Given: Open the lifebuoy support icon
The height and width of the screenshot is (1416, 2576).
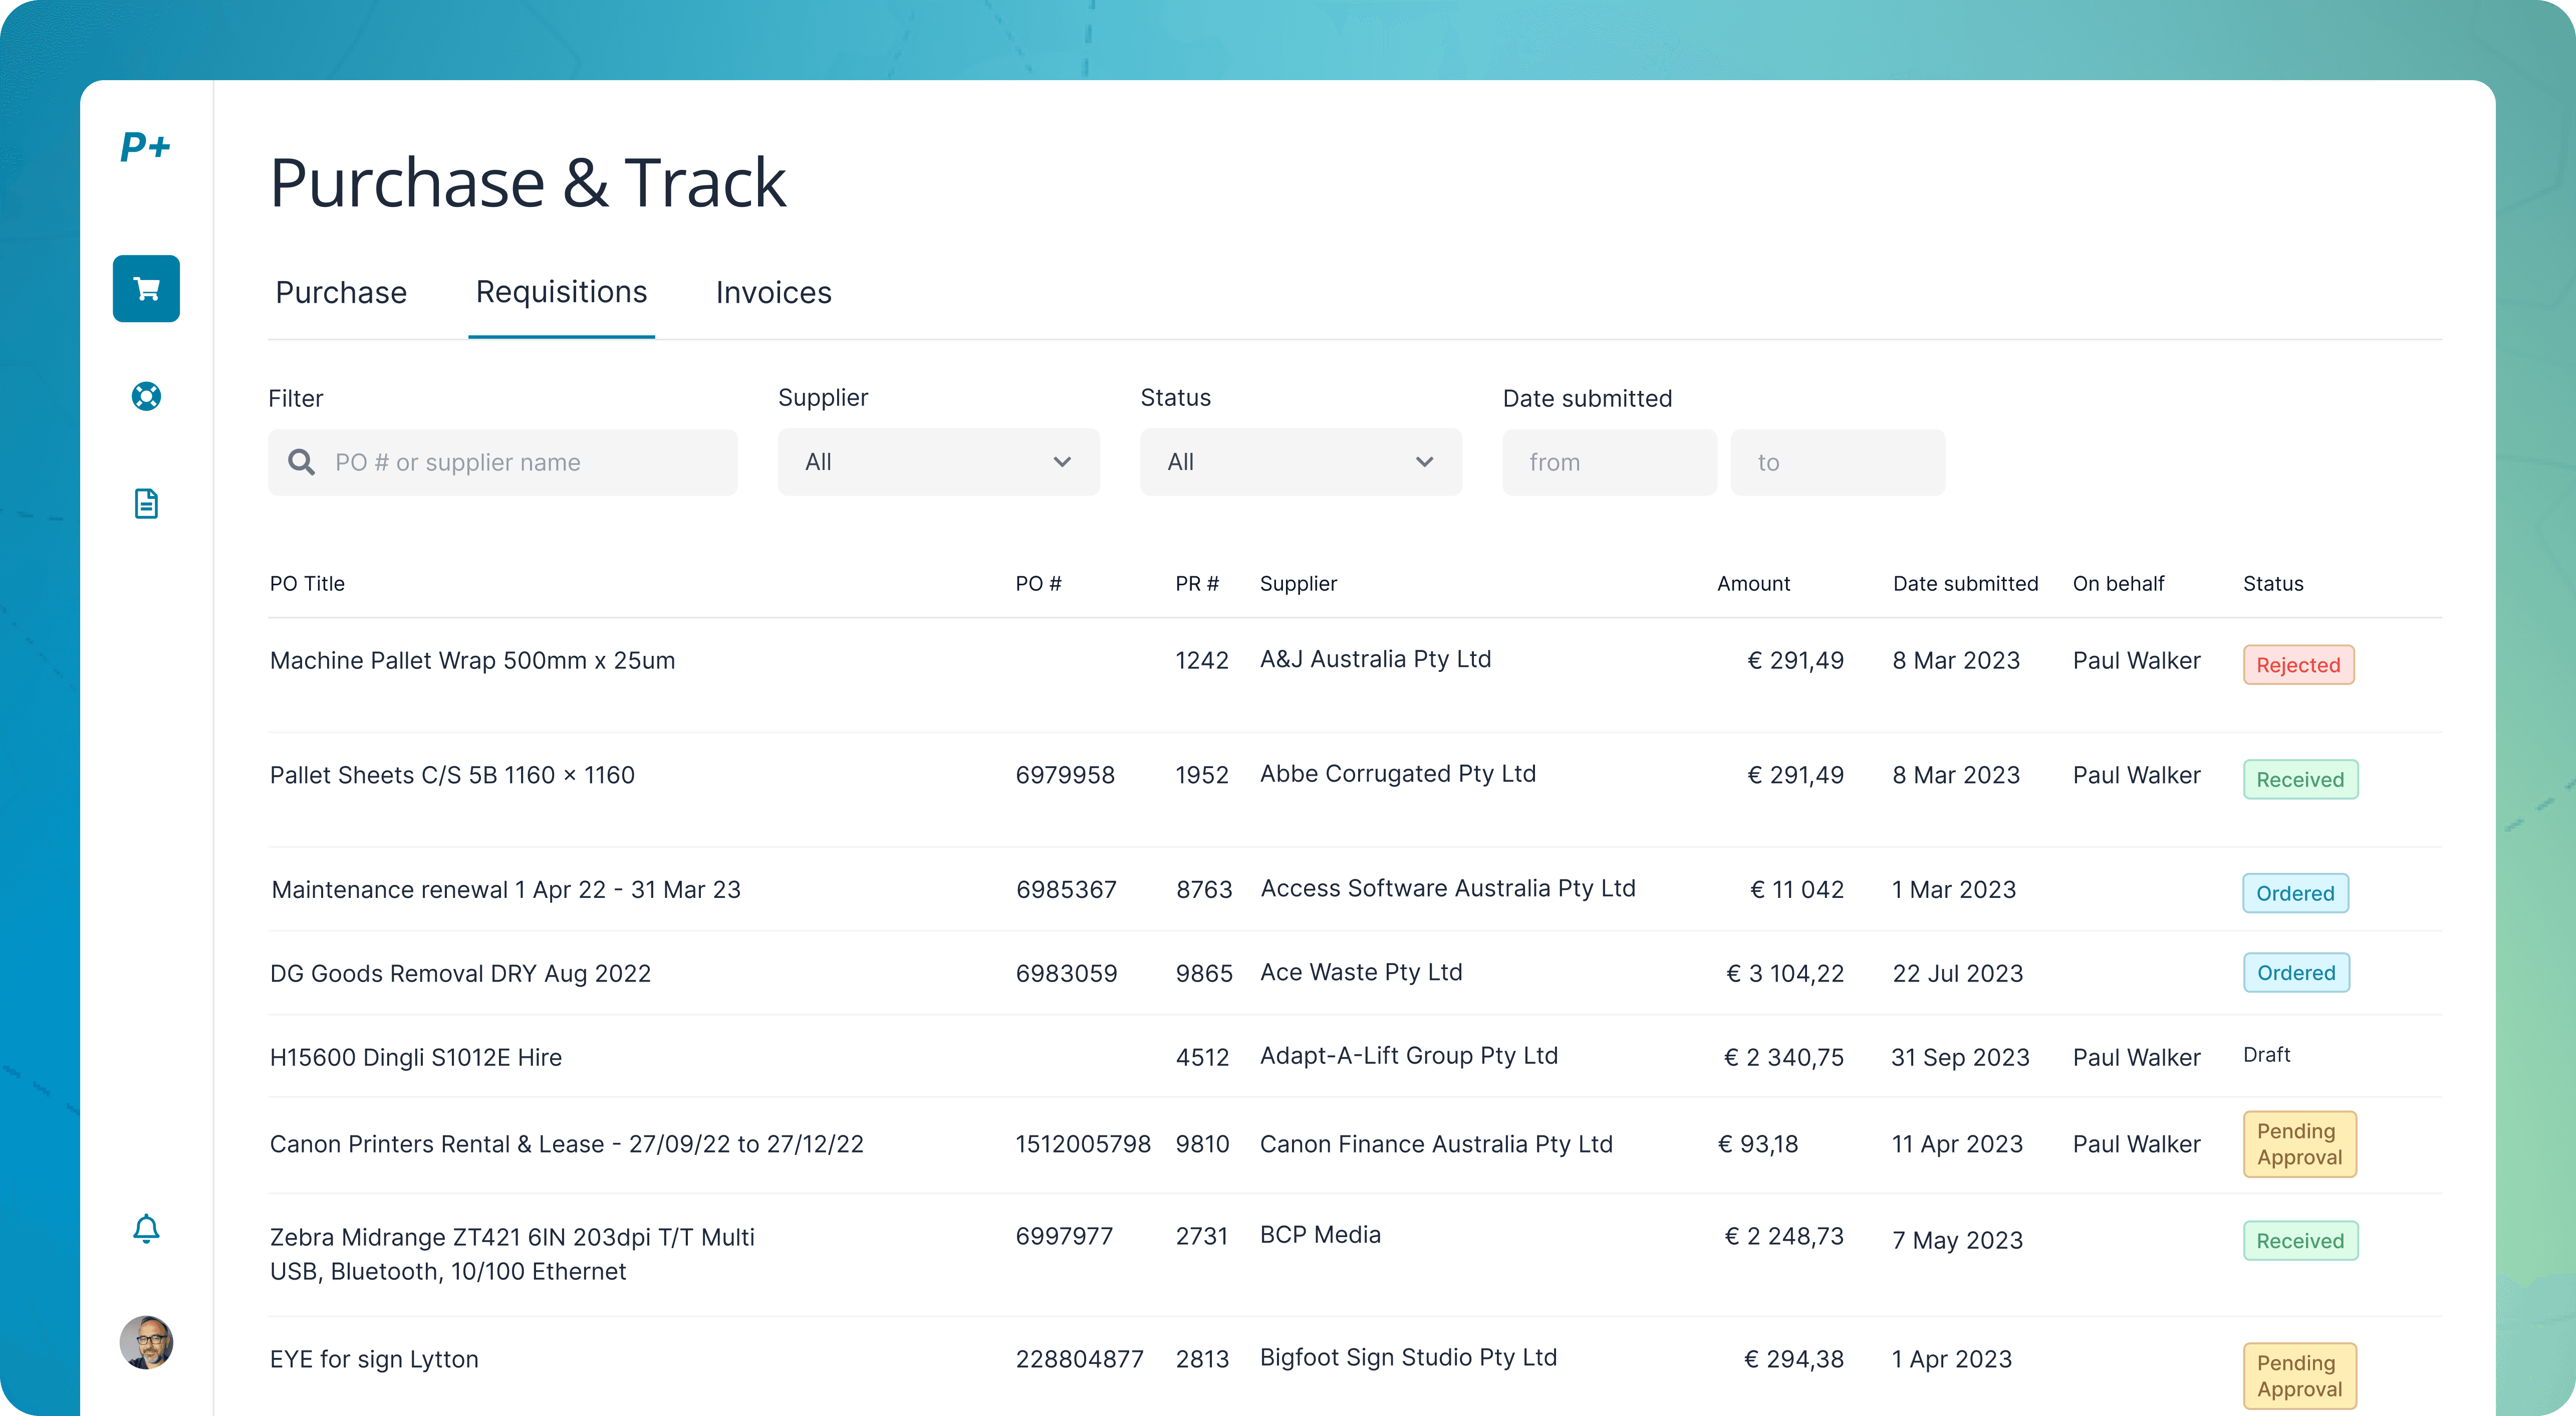Looking at the screenshot, I should tap(146, 396).
